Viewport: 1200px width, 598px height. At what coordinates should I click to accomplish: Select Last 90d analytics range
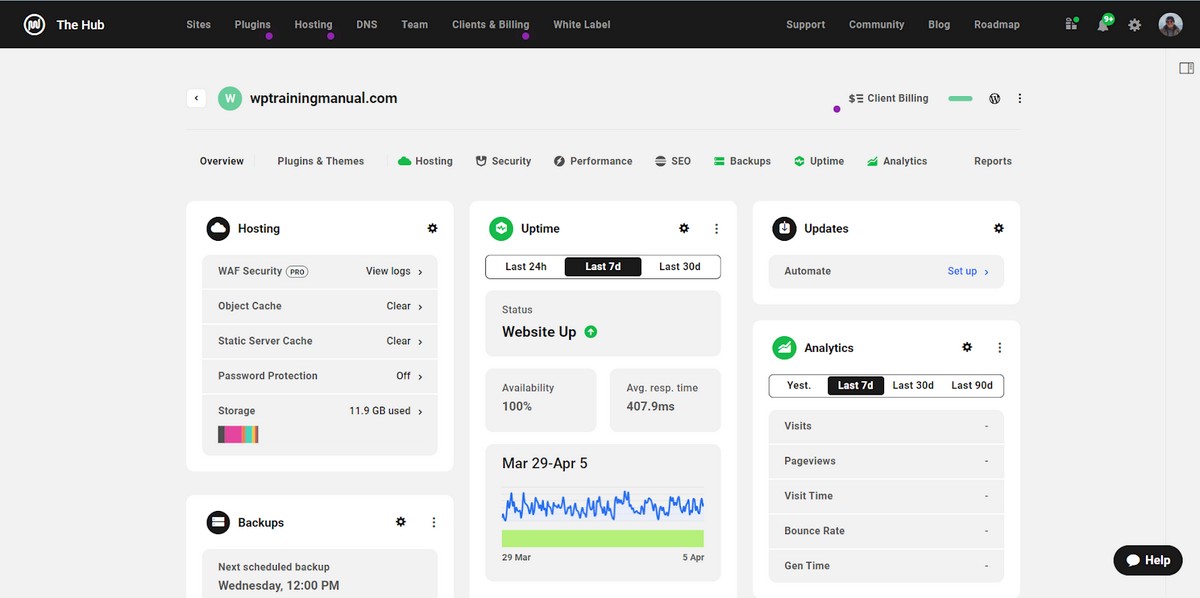973,385
